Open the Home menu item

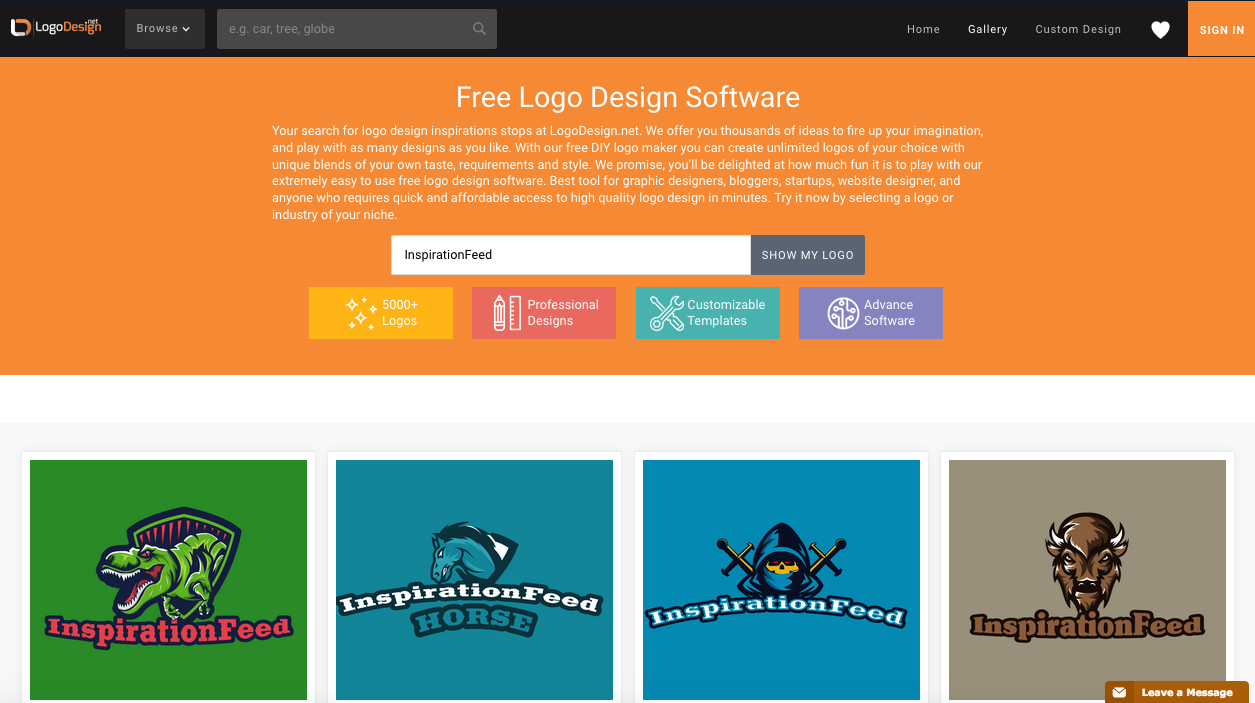[x=923, y=29]
